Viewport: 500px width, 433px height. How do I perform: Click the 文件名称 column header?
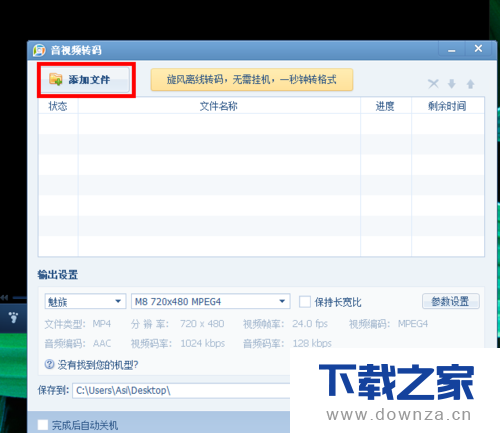click(219, 106)
